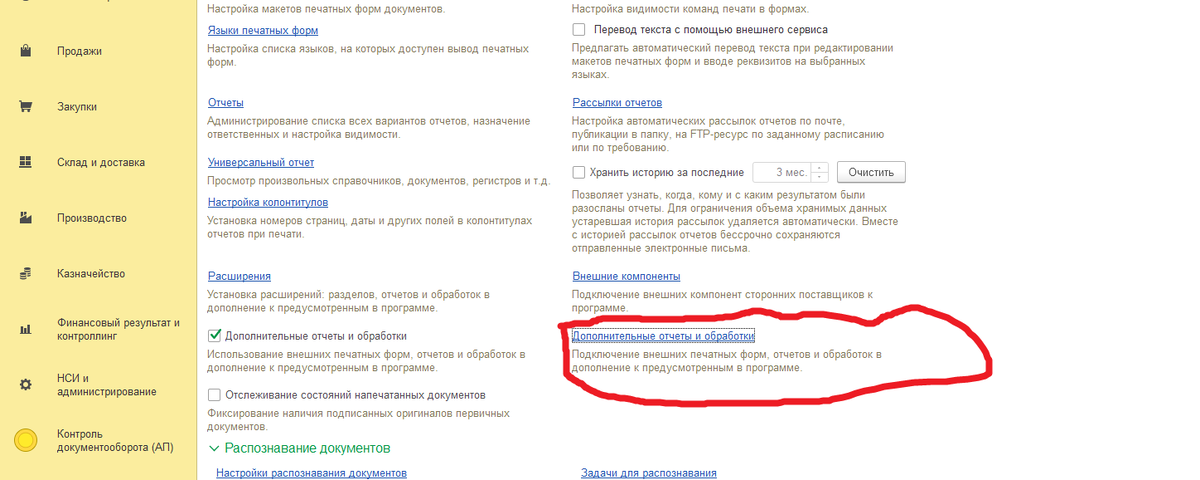
Task: Open the Универсальный отчет link
Action: click(x=261, y=162)
